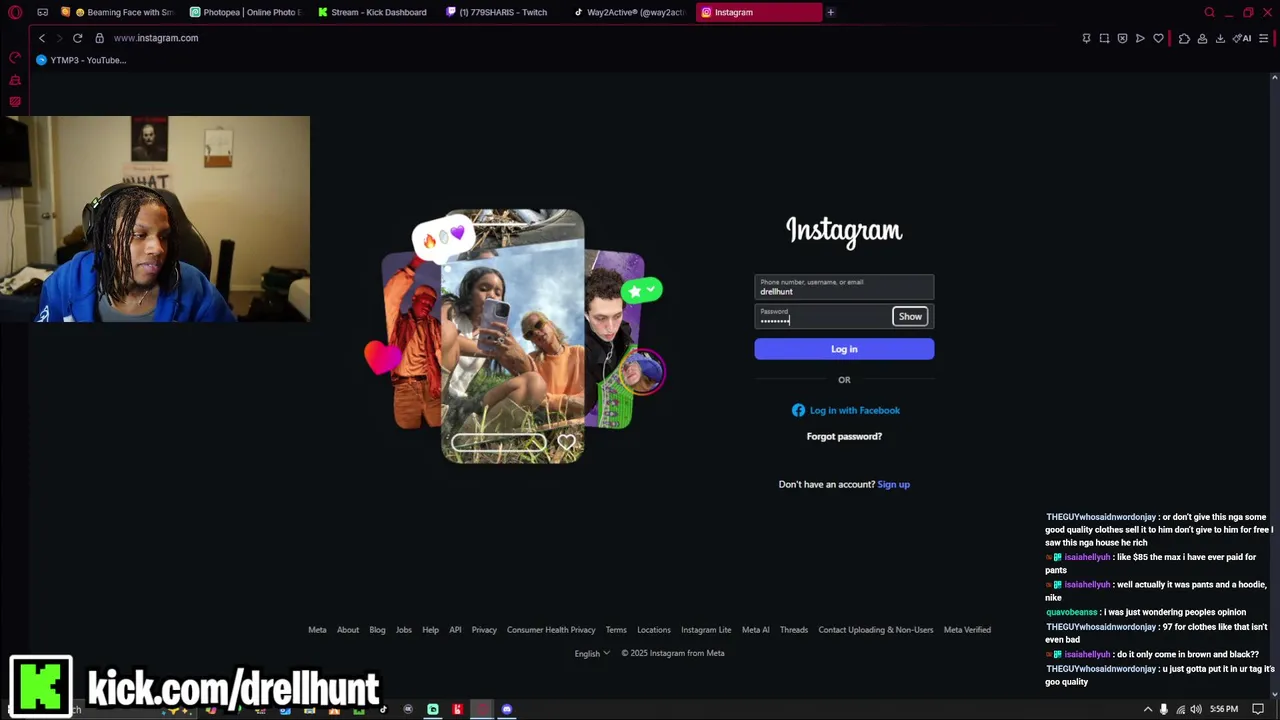Open the About footer link
Image resolution: width=1280 pixels, height=720 pixels.
(x=348, y=630)
